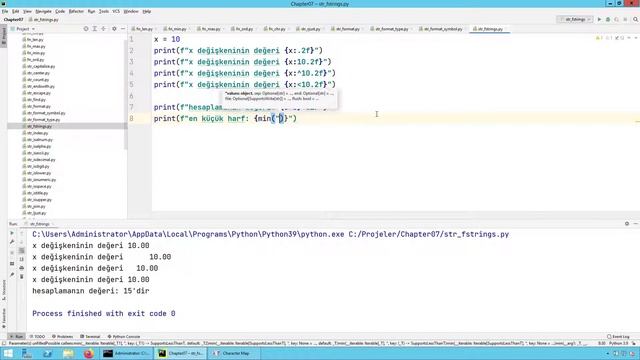Click the Run tab str_fstrings in Run panel
640x360 pixels.
click(39, 224)
